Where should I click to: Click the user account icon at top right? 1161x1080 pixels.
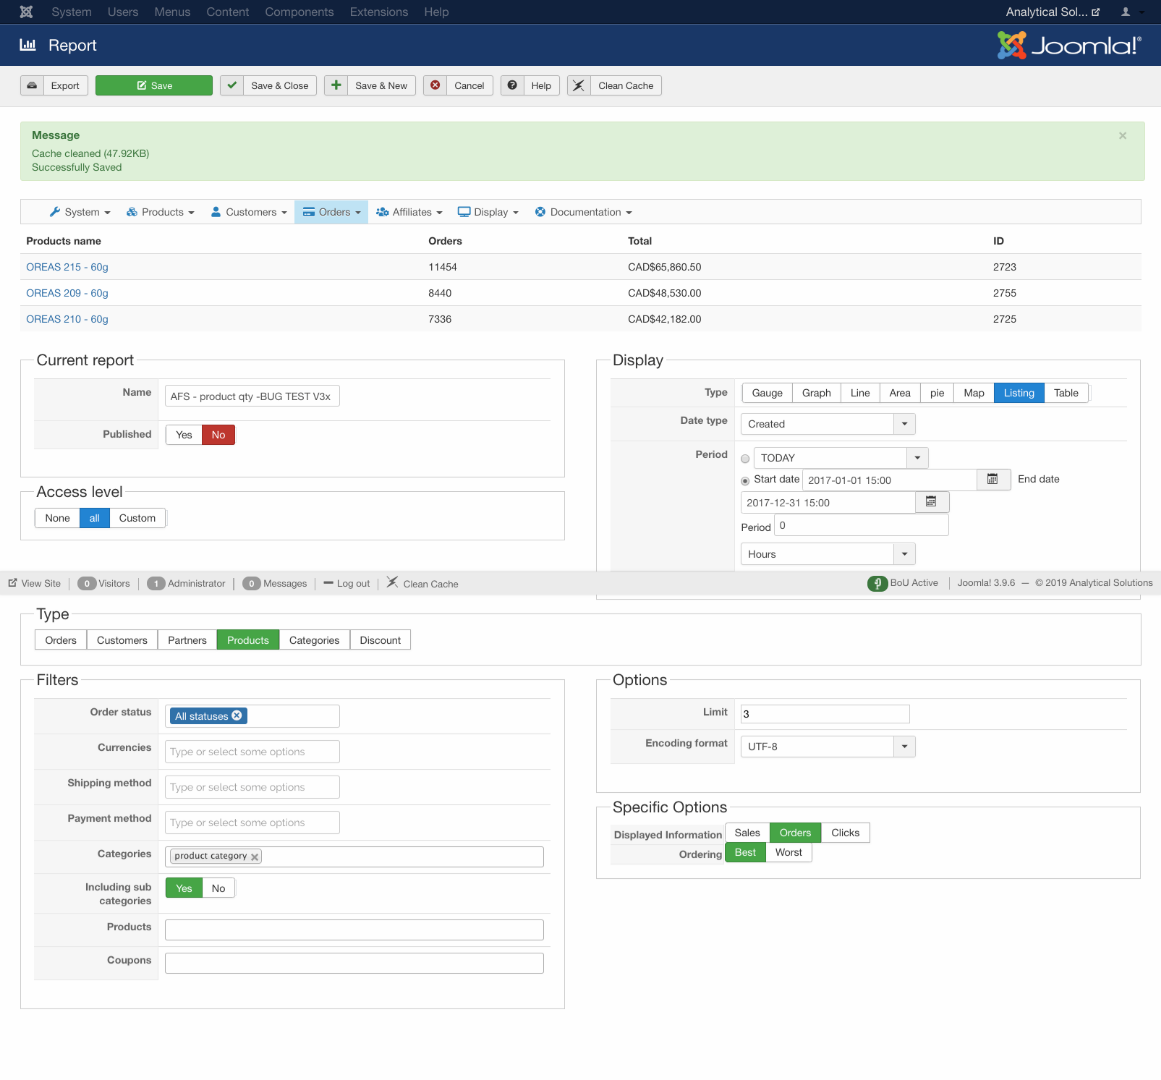point(1126,12)
